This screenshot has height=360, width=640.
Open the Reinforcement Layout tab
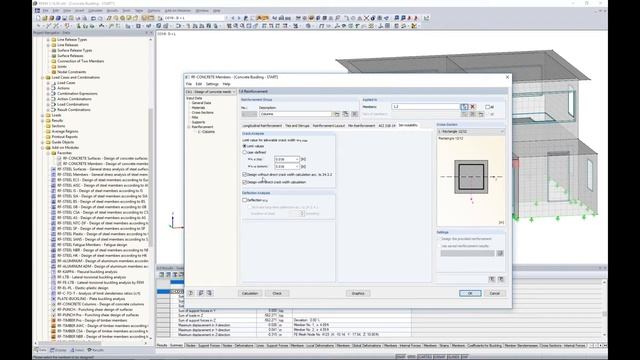coord(329,126)
